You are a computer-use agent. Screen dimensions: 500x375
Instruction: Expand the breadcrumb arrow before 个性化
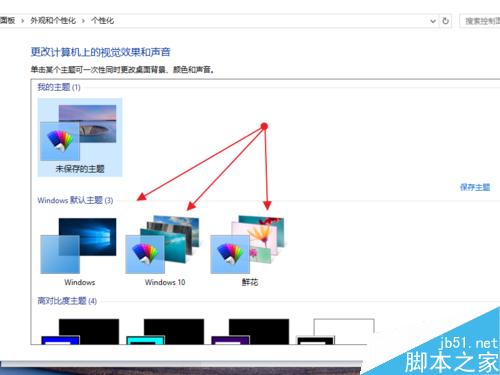[x=83, y=21]
